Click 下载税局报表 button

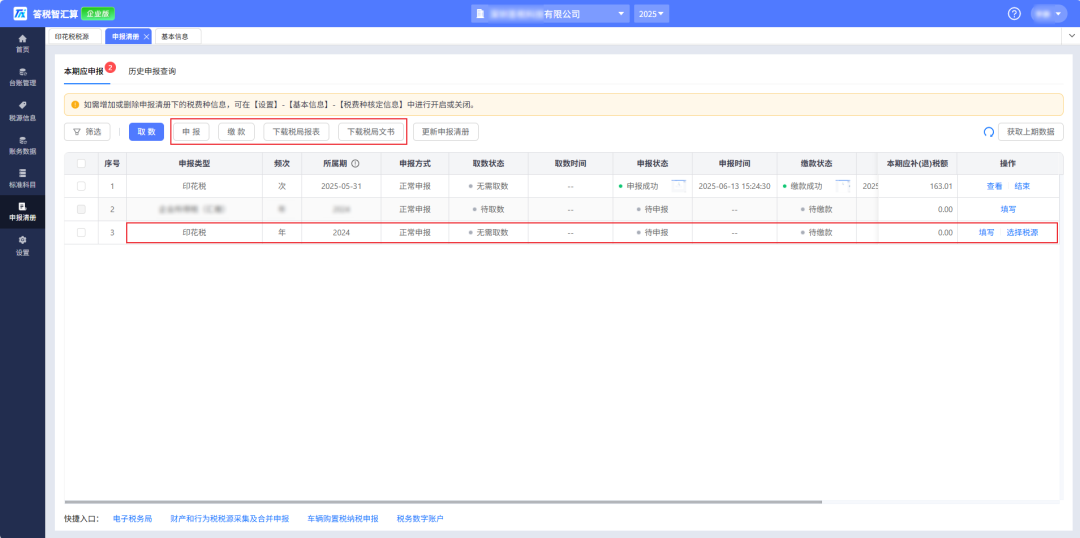(296, 132)
